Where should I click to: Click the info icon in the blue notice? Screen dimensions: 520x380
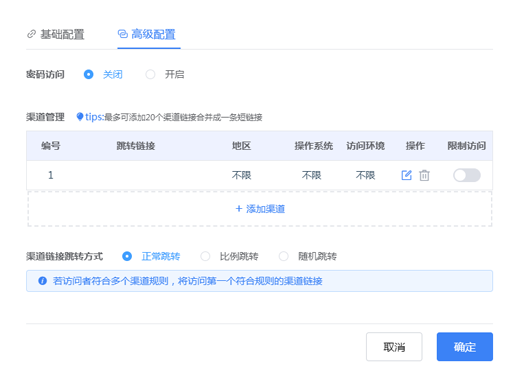tap(42, 281)
